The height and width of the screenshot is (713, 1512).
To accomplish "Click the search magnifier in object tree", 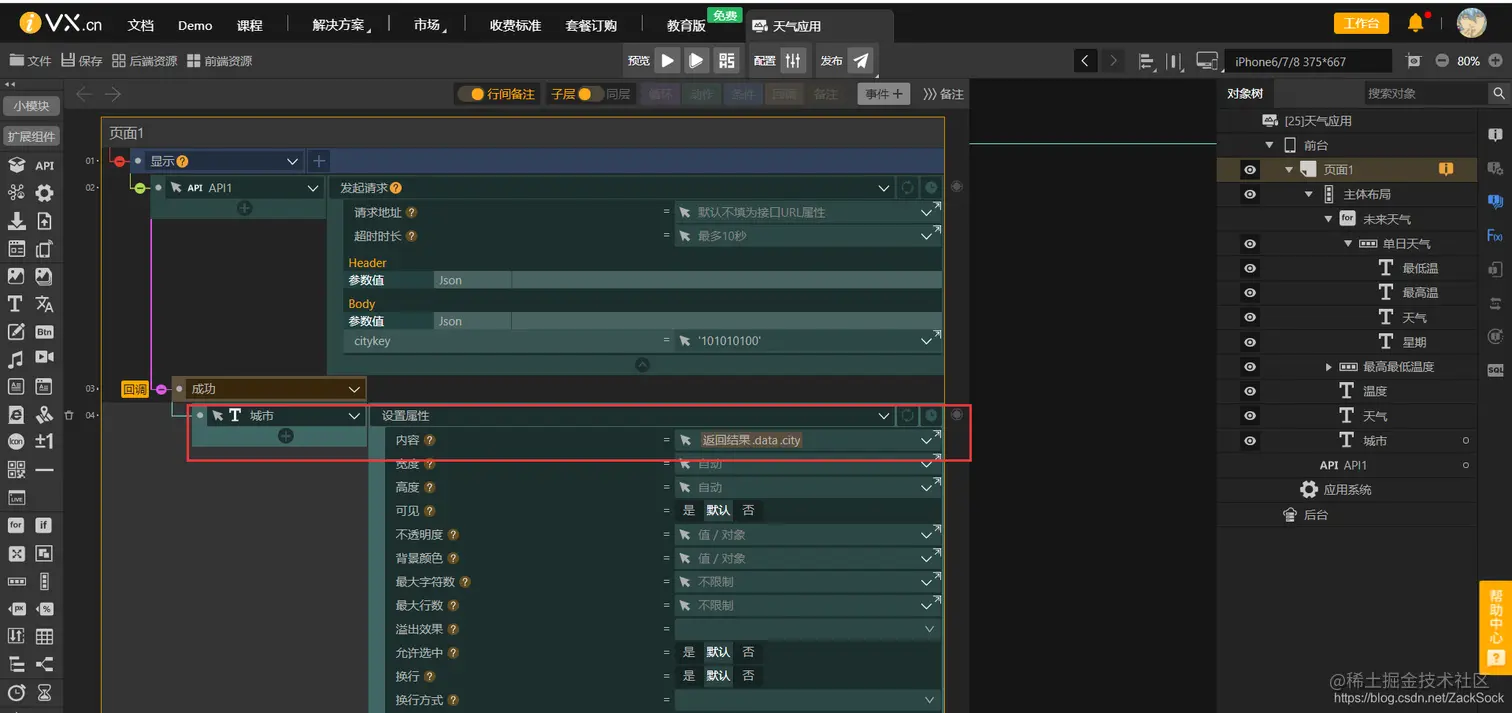I will point(1499,93).
